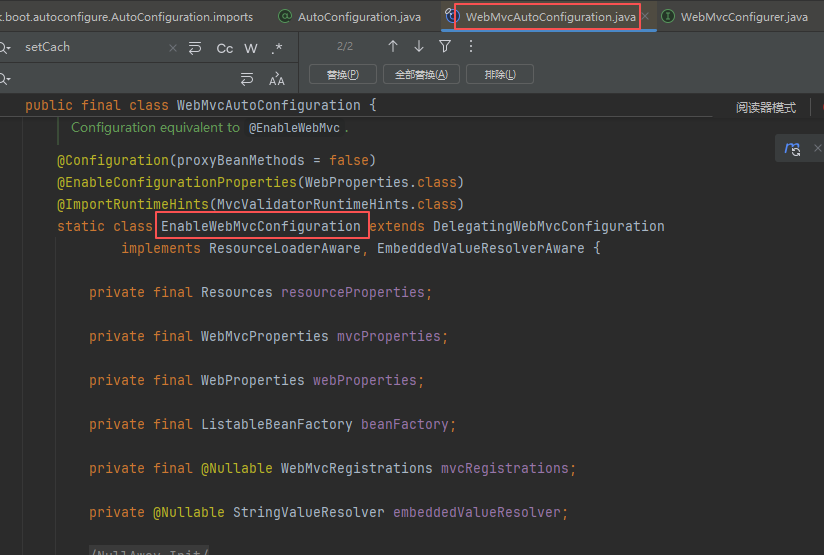The image size is (824, 555).
Task: Click the mvcRegistrations field name
Action: point(505,469)
